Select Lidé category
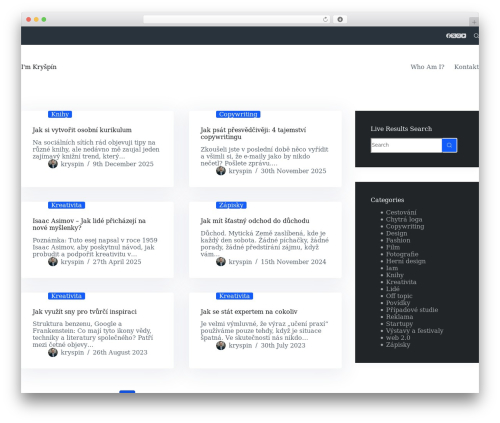500x423 pixels. coord(393,289)
